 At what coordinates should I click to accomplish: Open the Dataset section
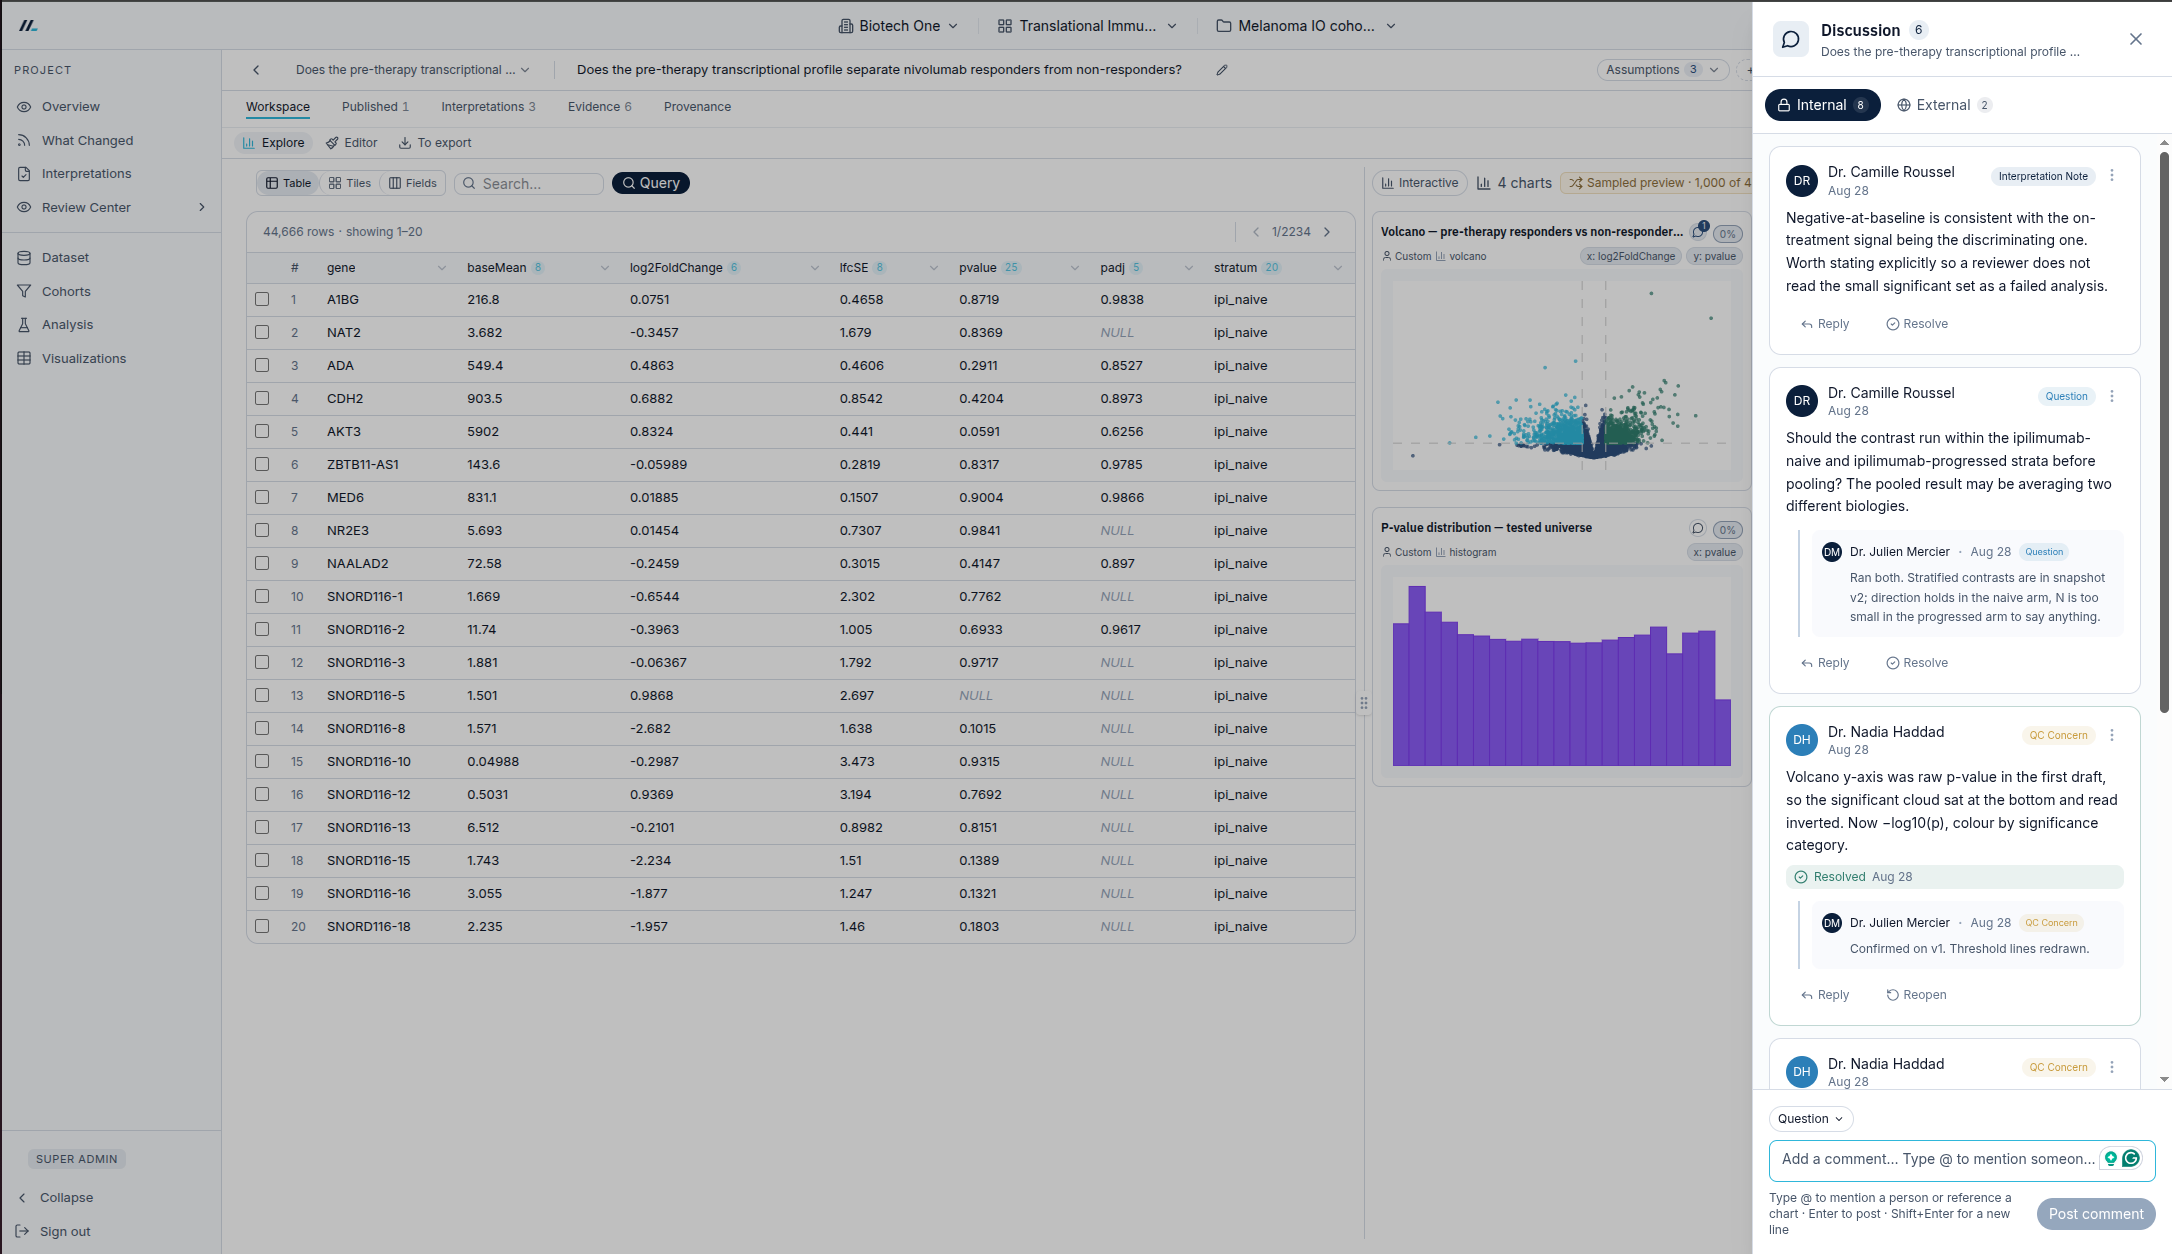click(x=65, y=258)
